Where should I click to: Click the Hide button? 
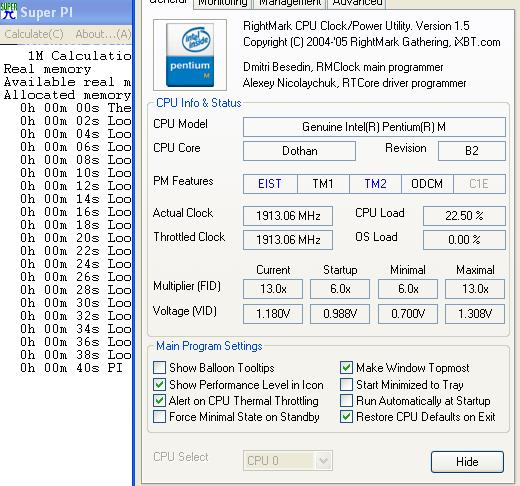467,462
